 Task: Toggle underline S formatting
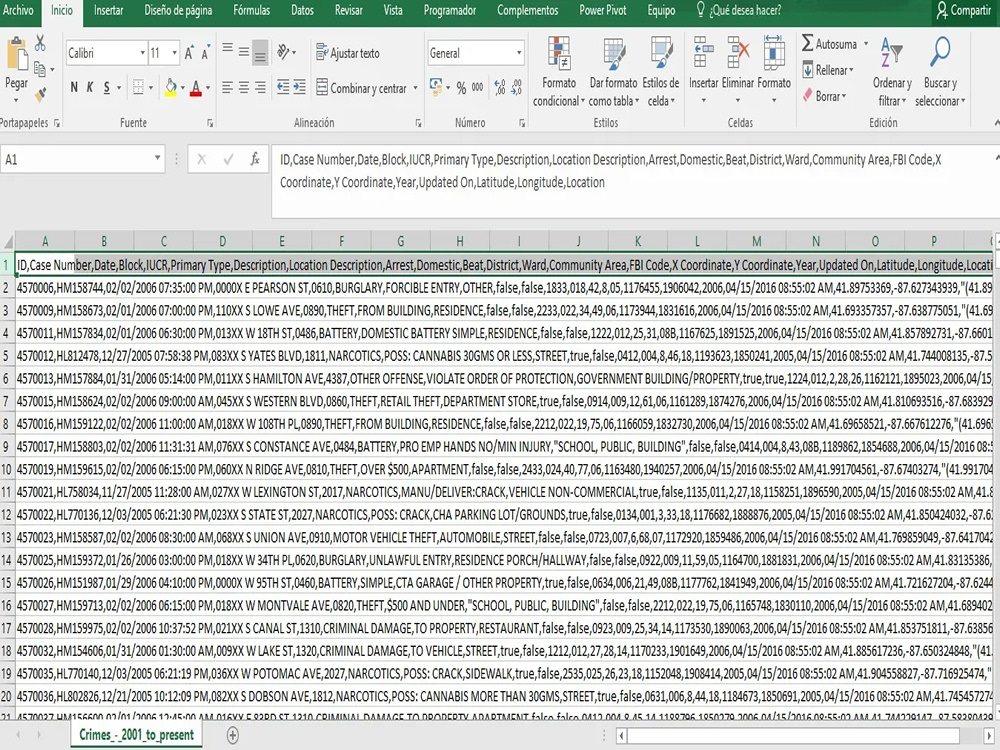click(107, 87)
